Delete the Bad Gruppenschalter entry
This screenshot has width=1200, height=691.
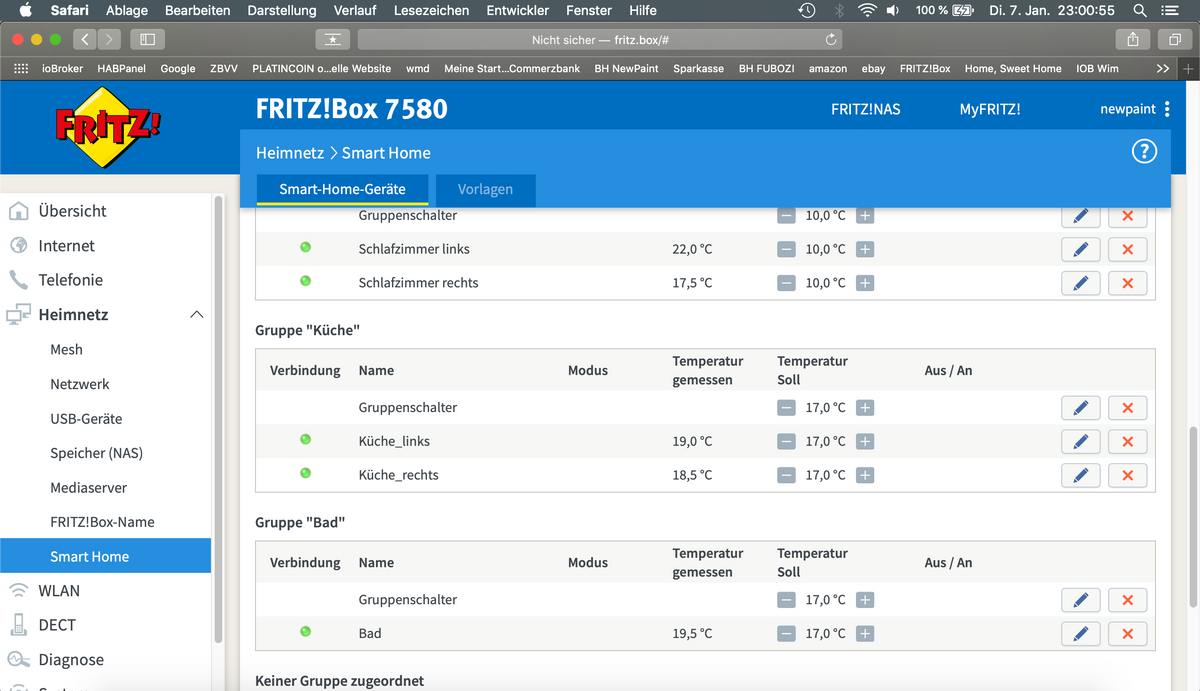[x=1128, y=599]
